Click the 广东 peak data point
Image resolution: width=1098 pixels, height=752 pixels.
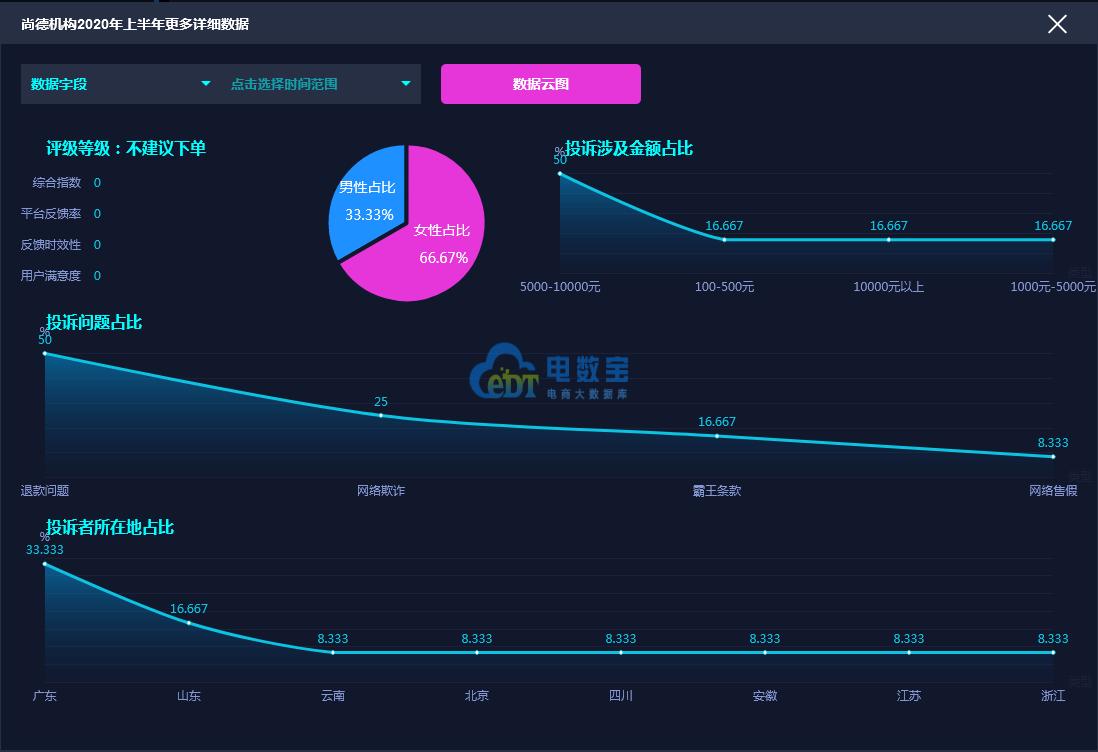(x=45, y=564)
